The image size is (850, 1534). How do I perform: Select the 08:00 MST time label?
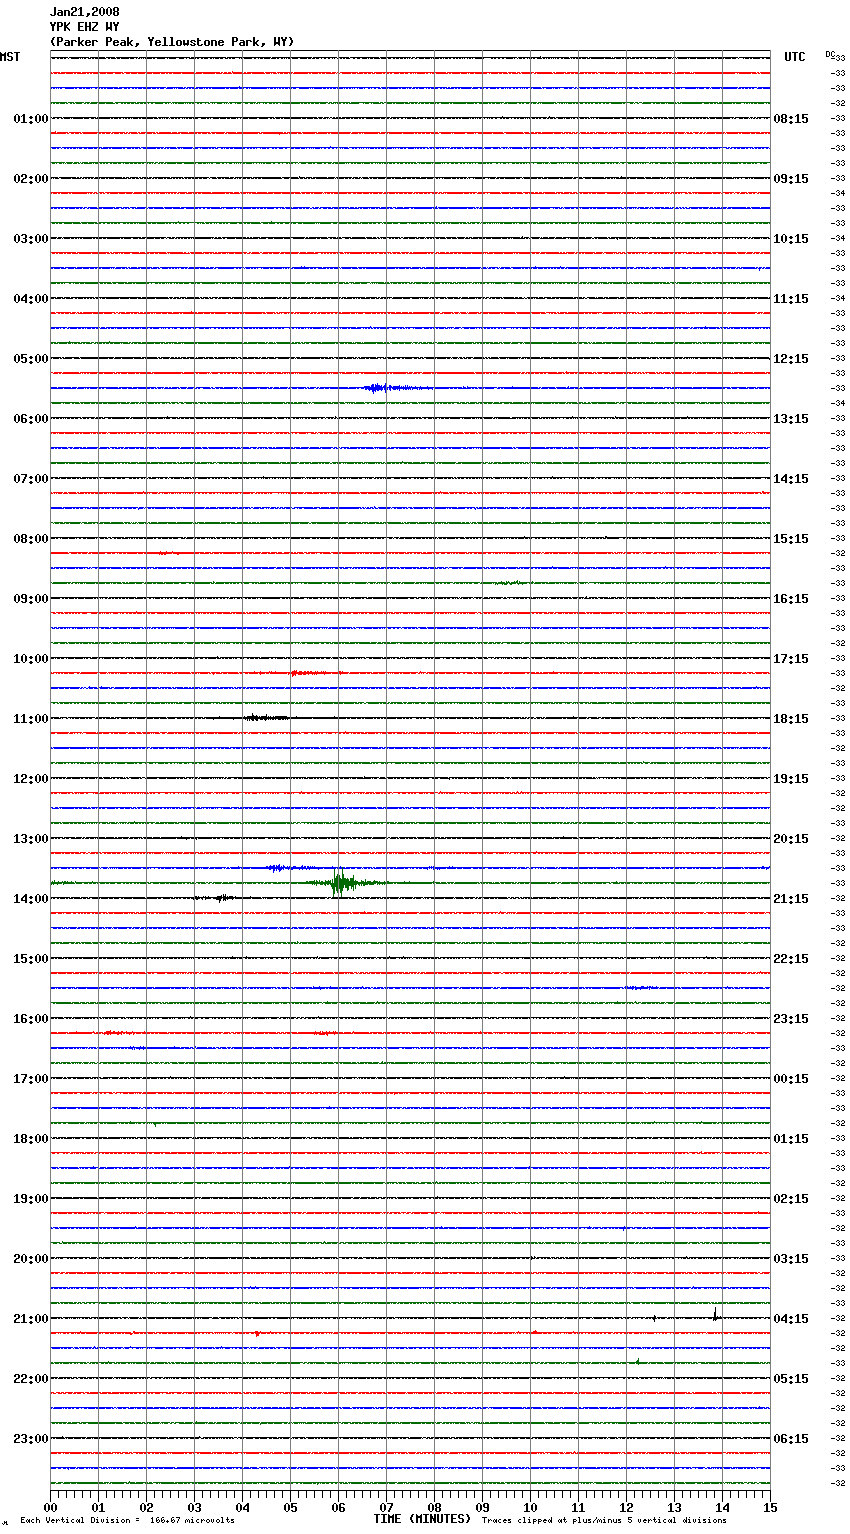pos(31,539)
